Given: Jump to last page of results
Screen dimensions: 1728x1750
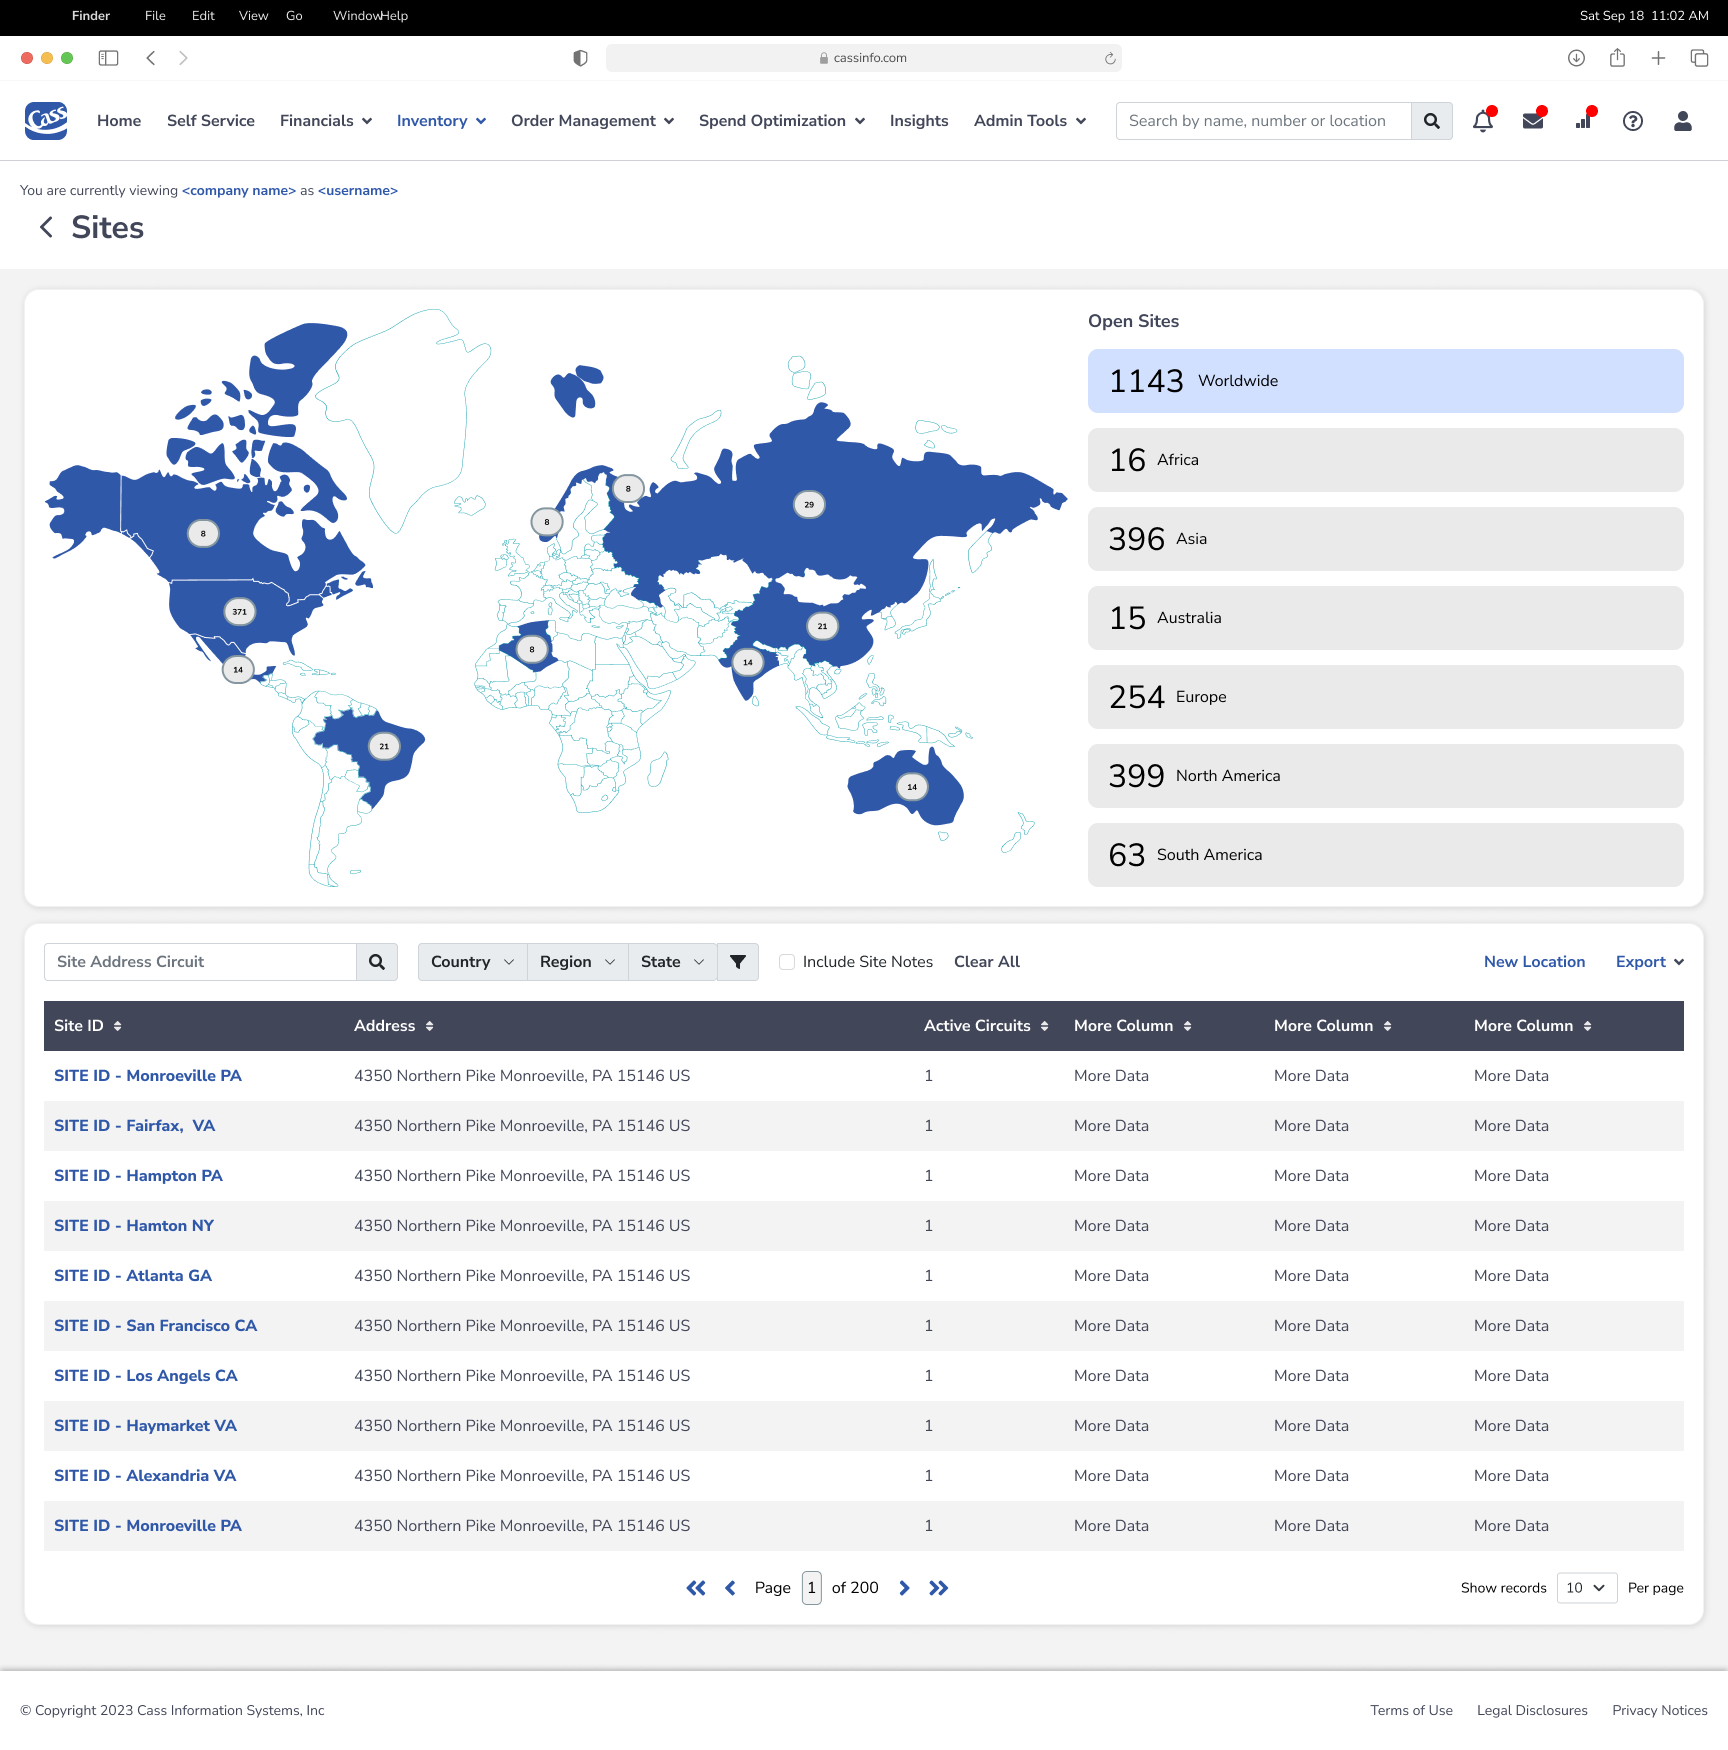Looking at the screenshot, I should coord(938,1588).
